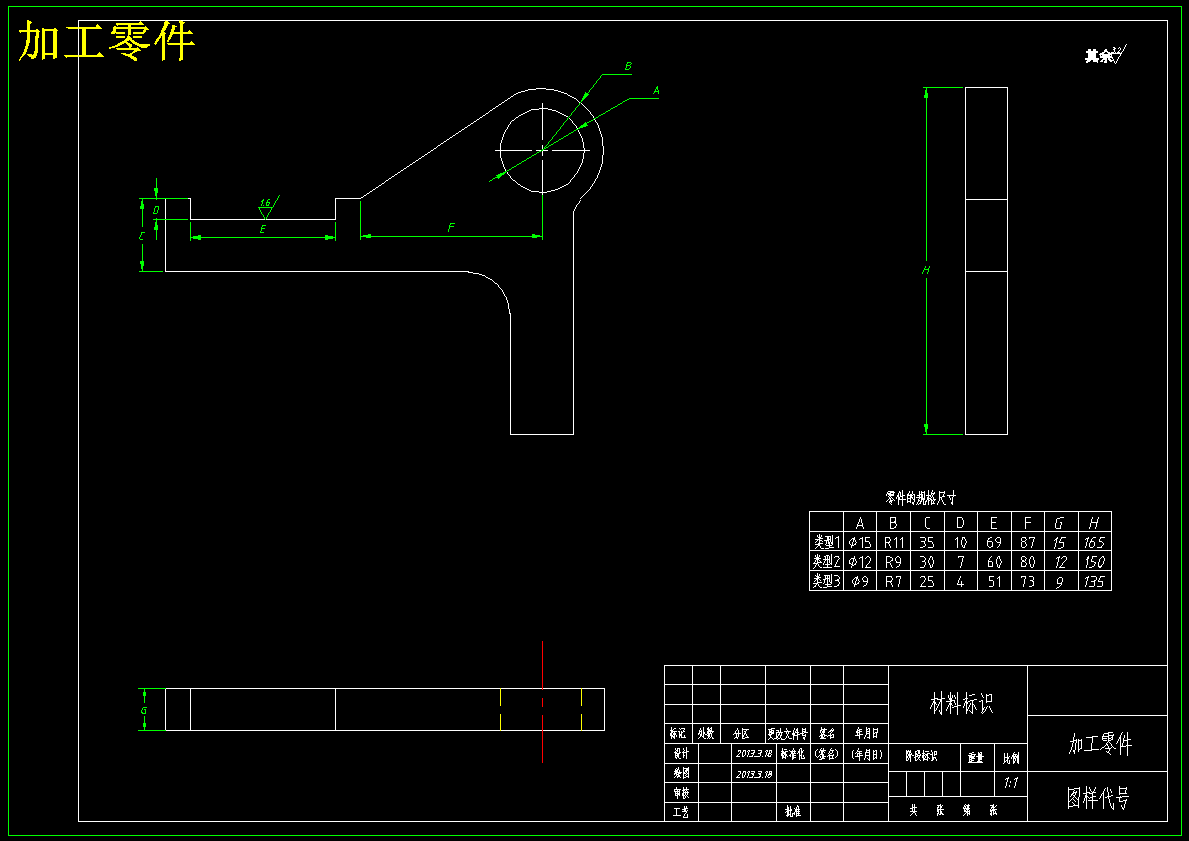Select the value 60 in the table
The height and width of the screenshot is (841, 1189).
point(993,562)
